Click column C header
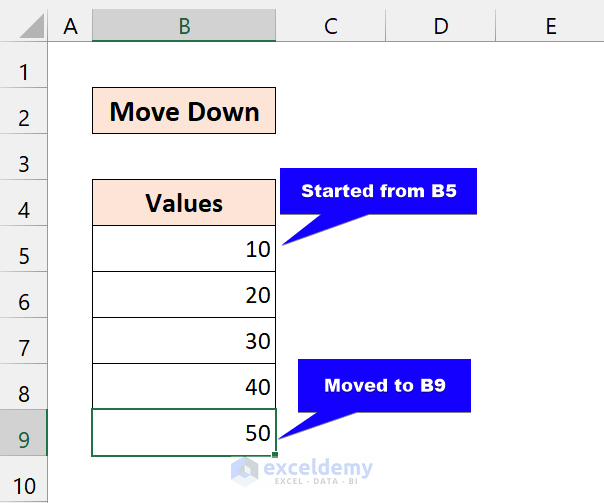This screenshot has width=604, height=503. click(x=331, y=26)
